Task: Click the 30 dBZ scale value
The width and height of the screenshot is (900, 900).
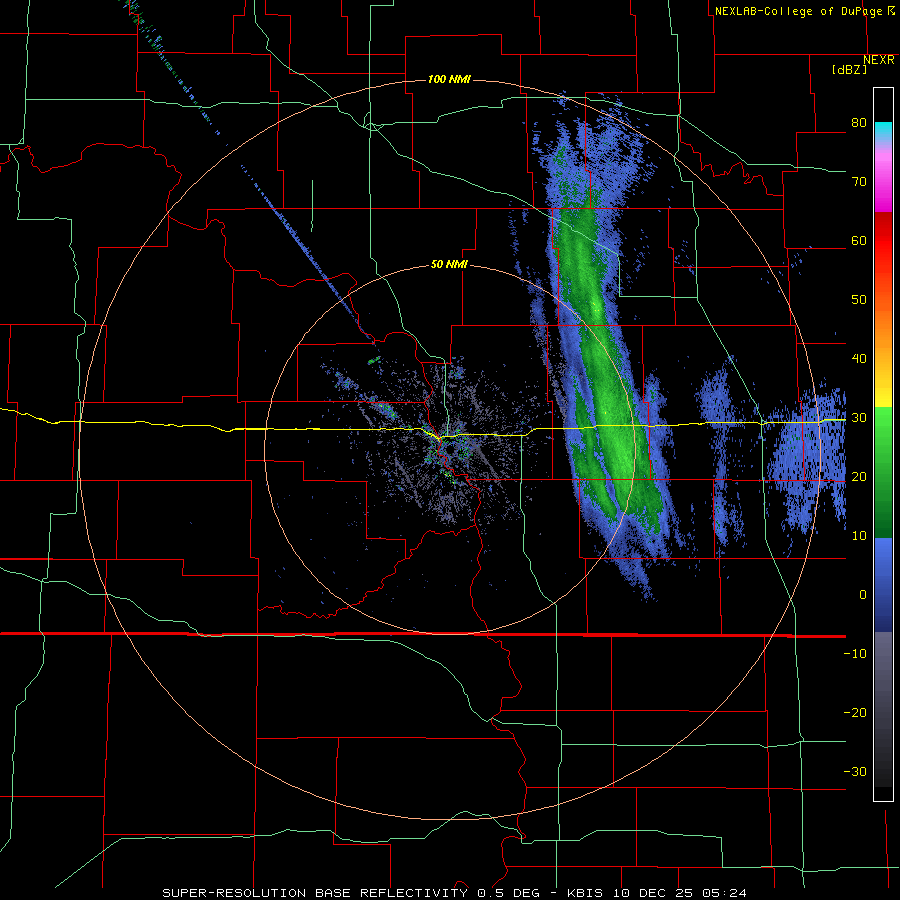Action: coord(859,418)
